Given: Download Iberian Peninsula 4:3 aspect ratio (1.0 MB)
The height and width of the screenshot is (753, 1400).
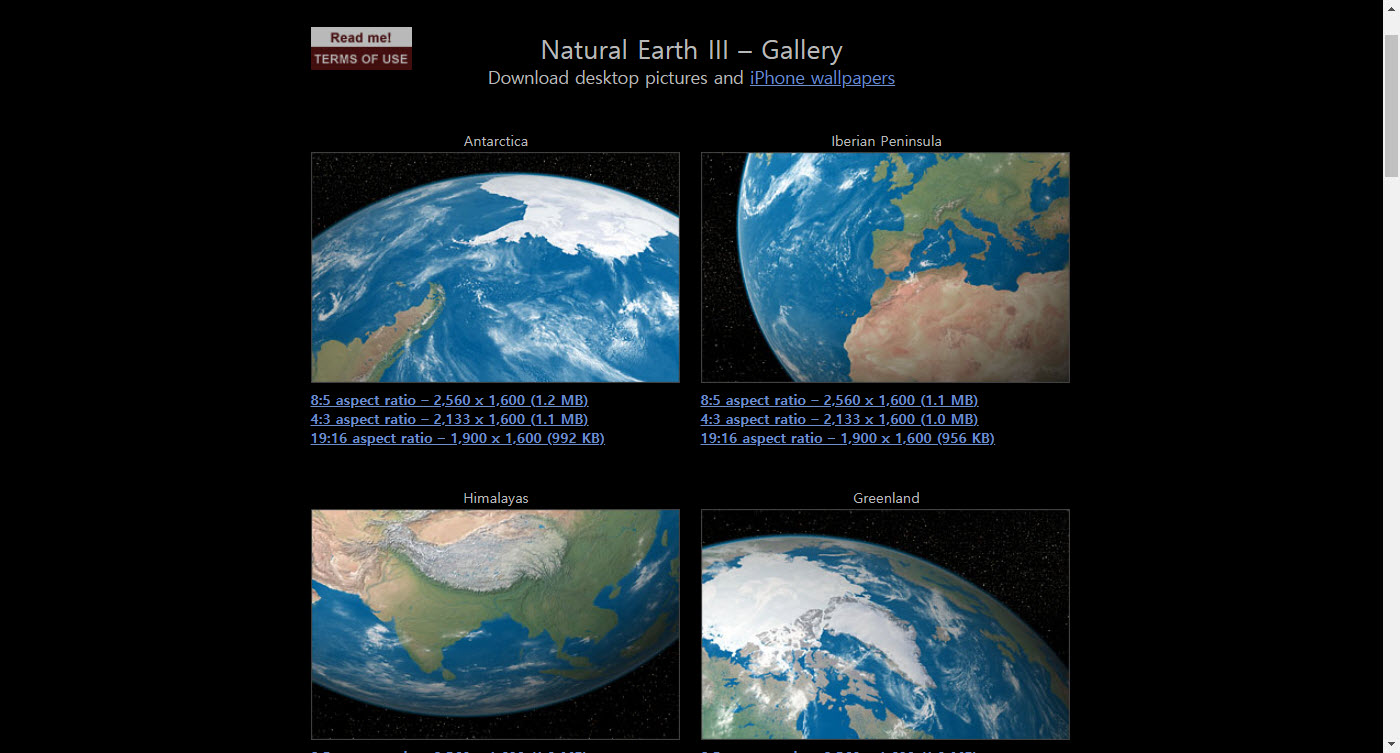Looking at the screenshot, I should click(839, 419).
